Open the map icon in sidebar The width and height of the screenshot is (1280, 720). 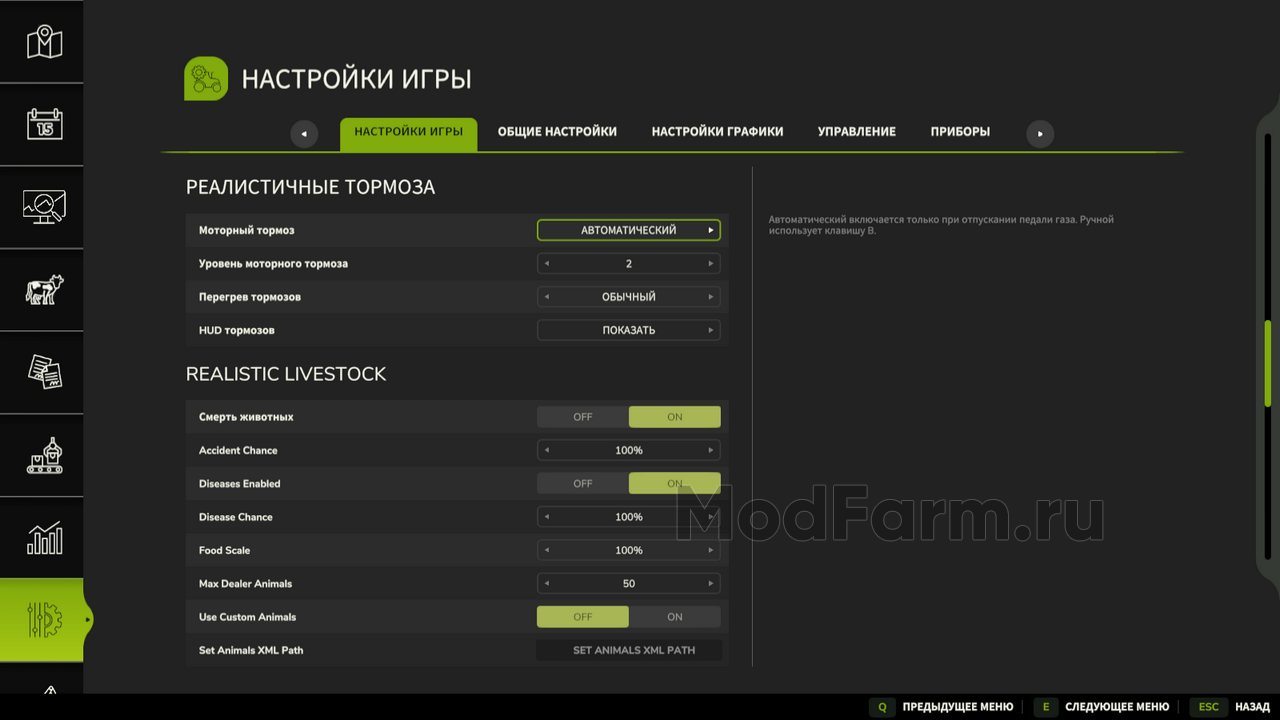[44, 41]
